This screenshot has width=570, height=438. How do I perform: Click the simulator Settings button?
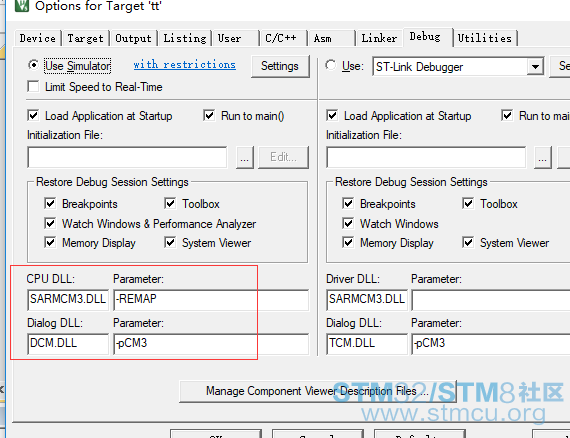(x=280, y=66)
